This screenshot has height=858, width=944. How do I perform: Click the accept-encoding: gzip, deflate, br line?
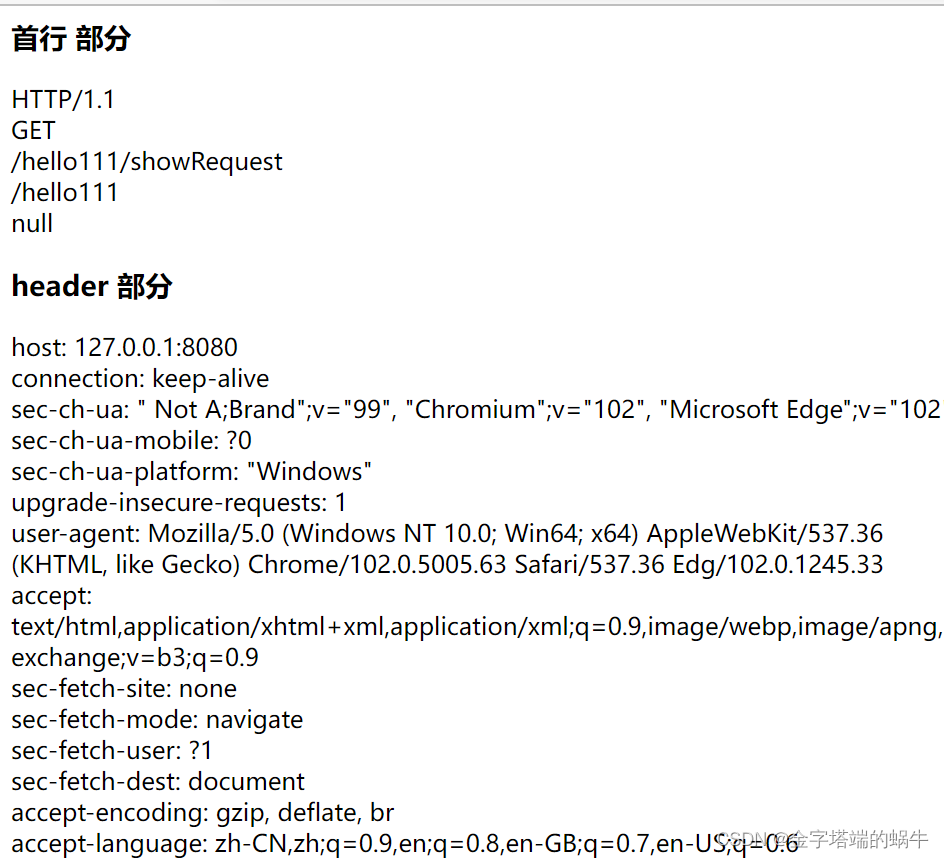coord(203,813)
